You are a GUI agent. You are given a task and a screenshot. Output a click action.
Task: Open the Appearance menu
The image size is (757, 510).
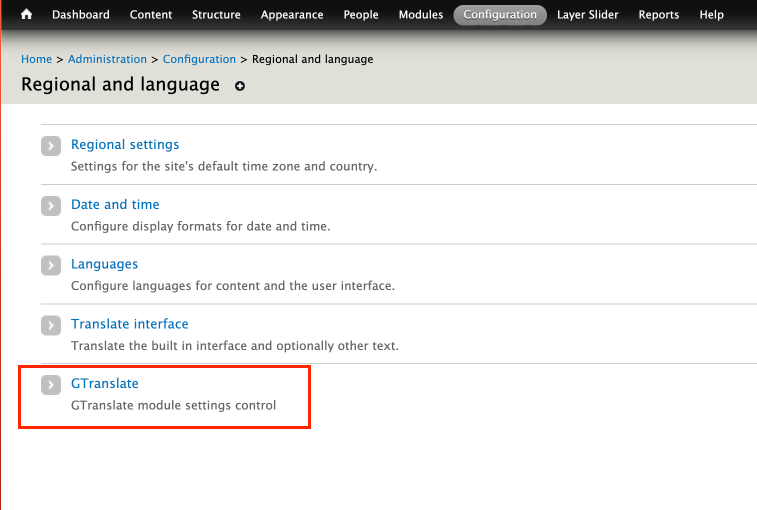coord(292,15)
